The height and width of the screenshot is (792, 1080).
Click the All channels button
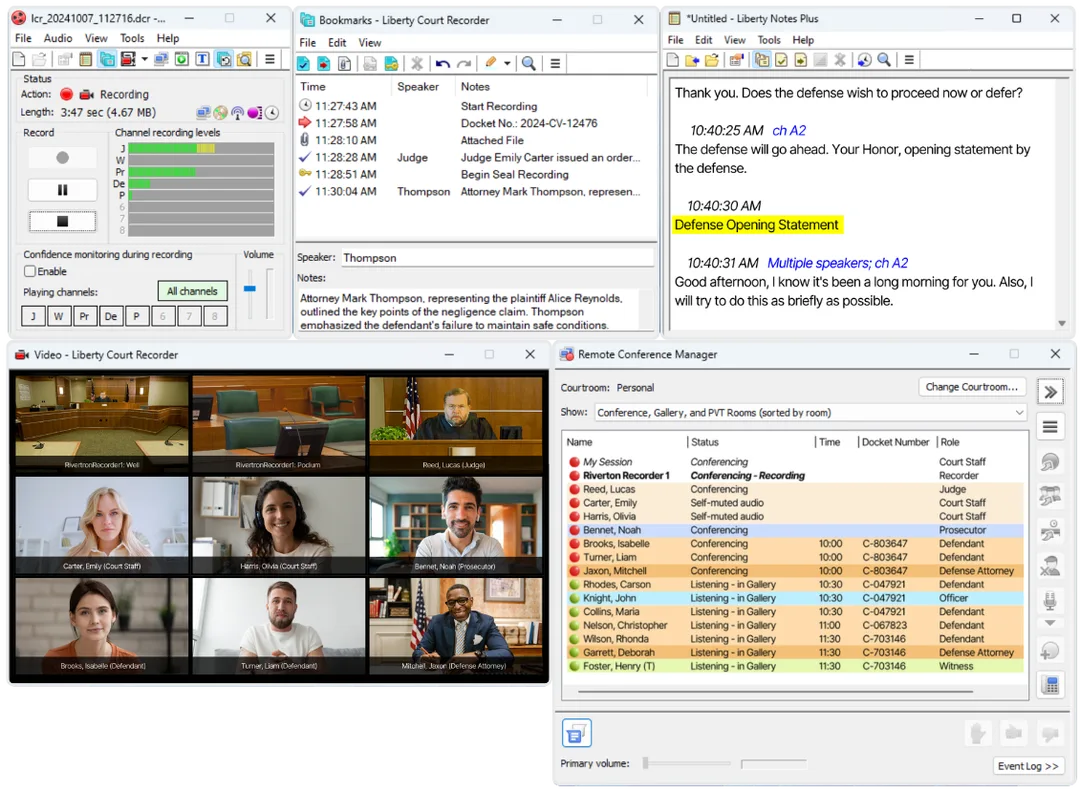click(192, 291)
